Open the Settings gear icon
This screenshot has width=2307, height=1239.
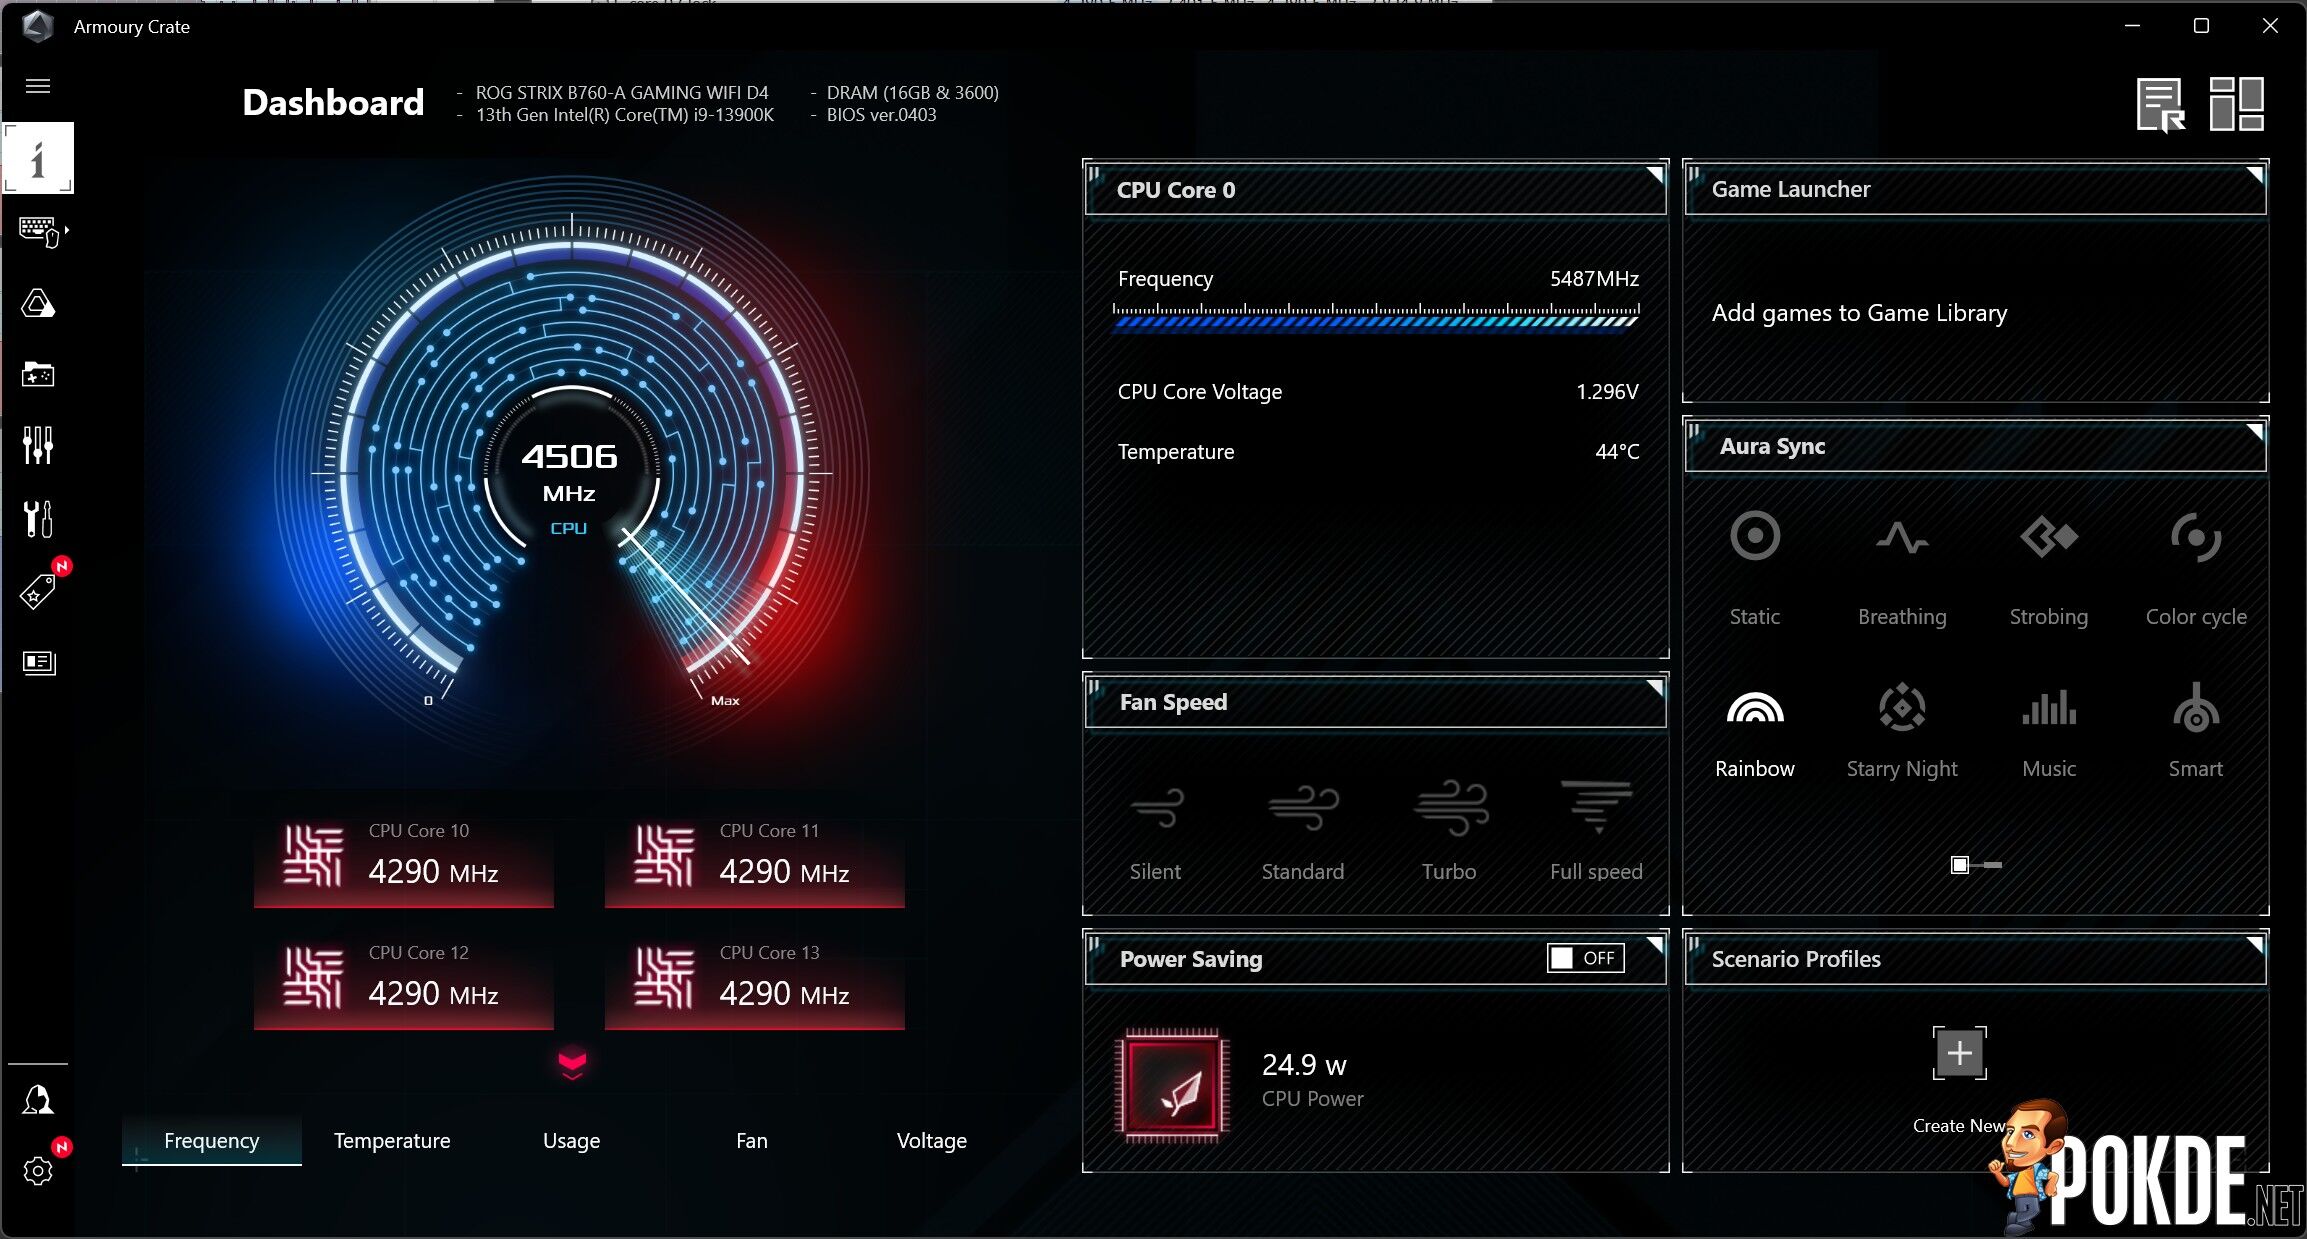(x=38, y=1171)
